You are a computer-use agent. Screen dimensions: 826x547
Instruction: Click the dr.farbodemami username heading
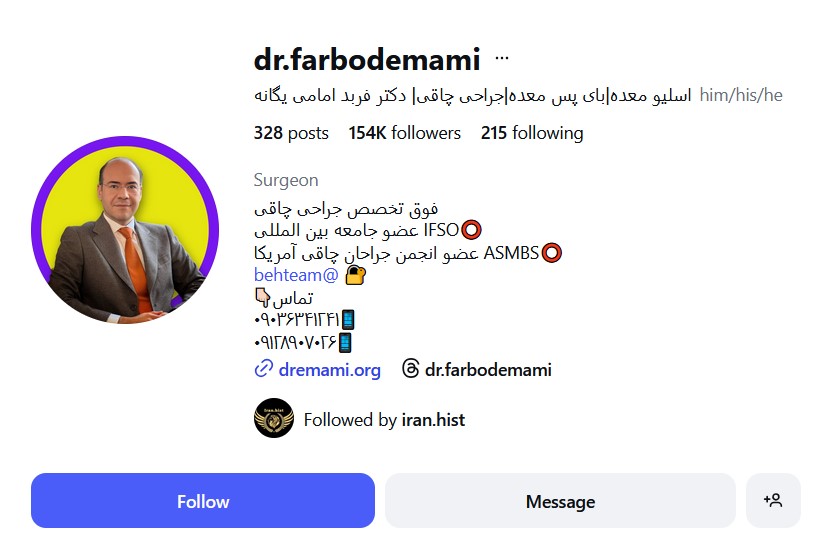tap(367, 59)
